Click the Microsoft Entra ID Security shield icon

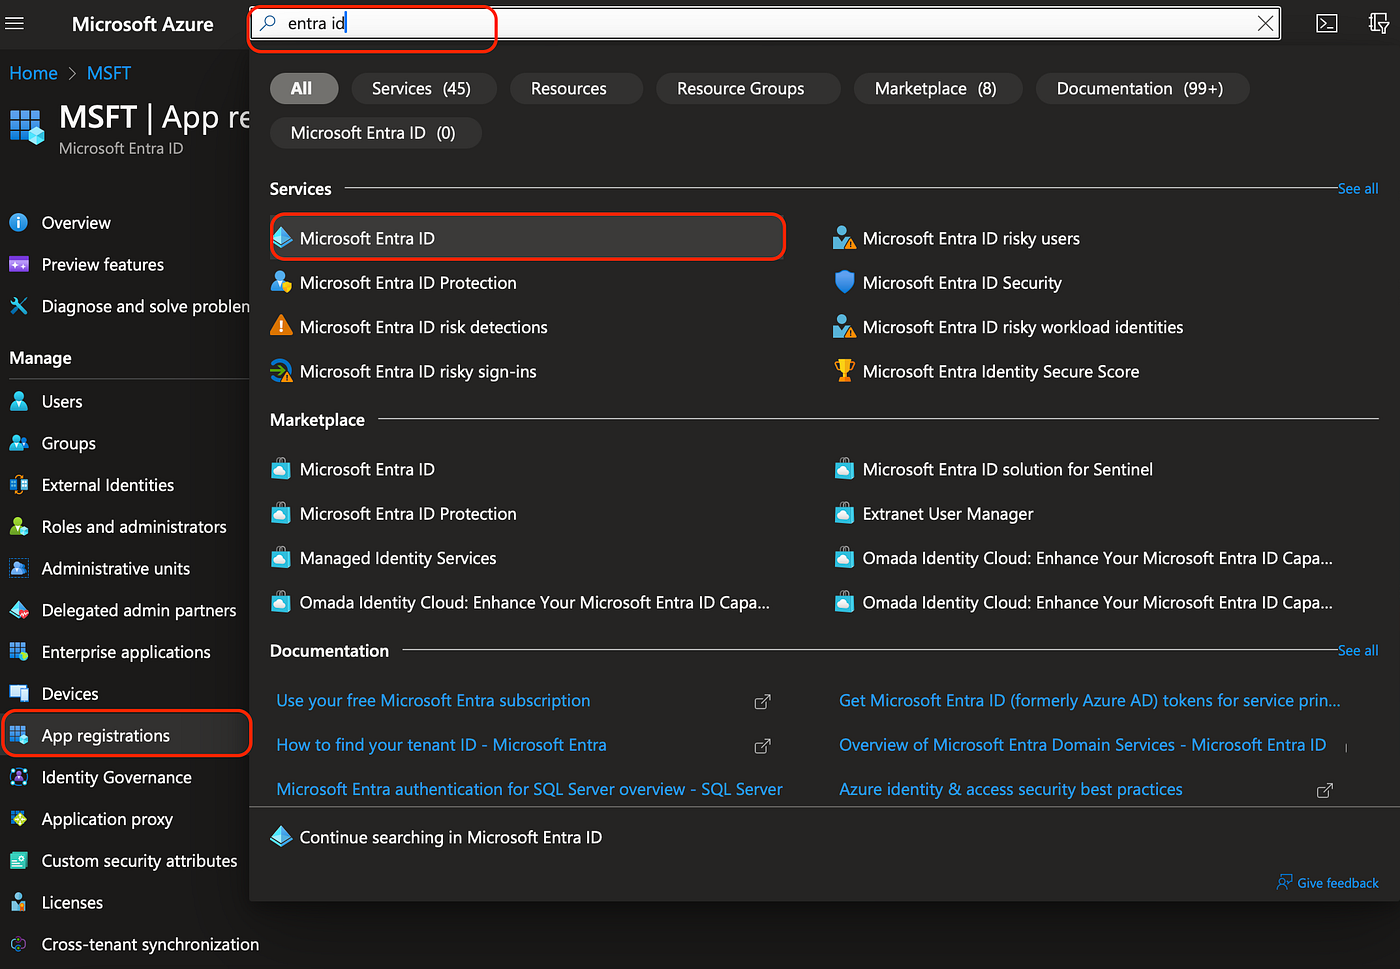(844, 282)
